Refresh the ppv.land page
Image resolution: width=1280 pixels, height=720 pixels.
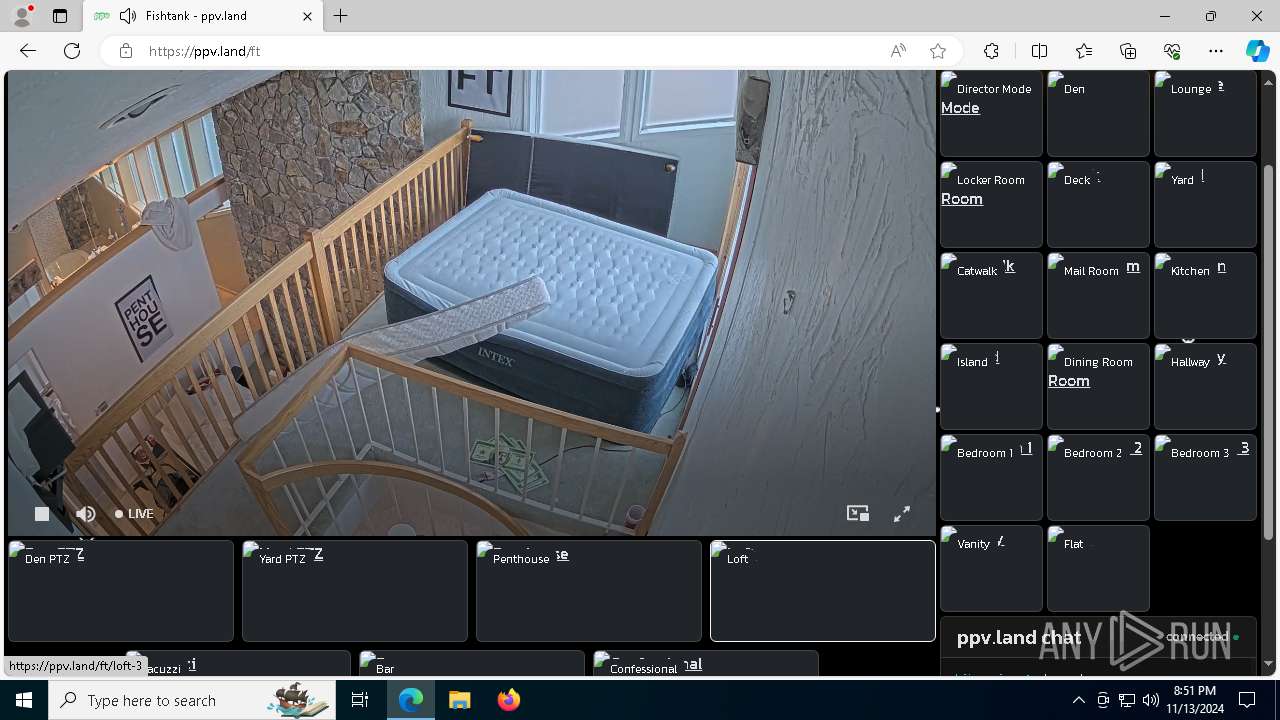coord(72,51)
